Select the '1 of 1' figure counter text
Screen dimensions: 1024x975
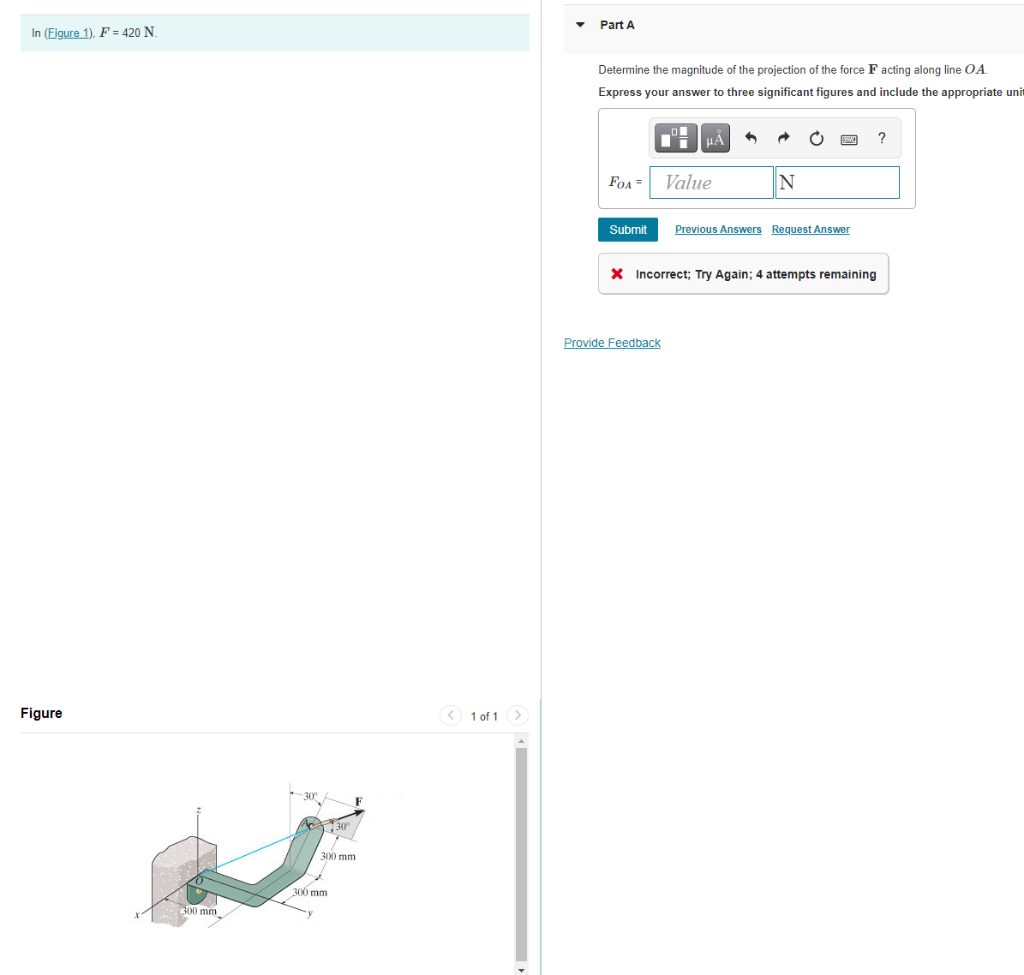pos(484,716)
